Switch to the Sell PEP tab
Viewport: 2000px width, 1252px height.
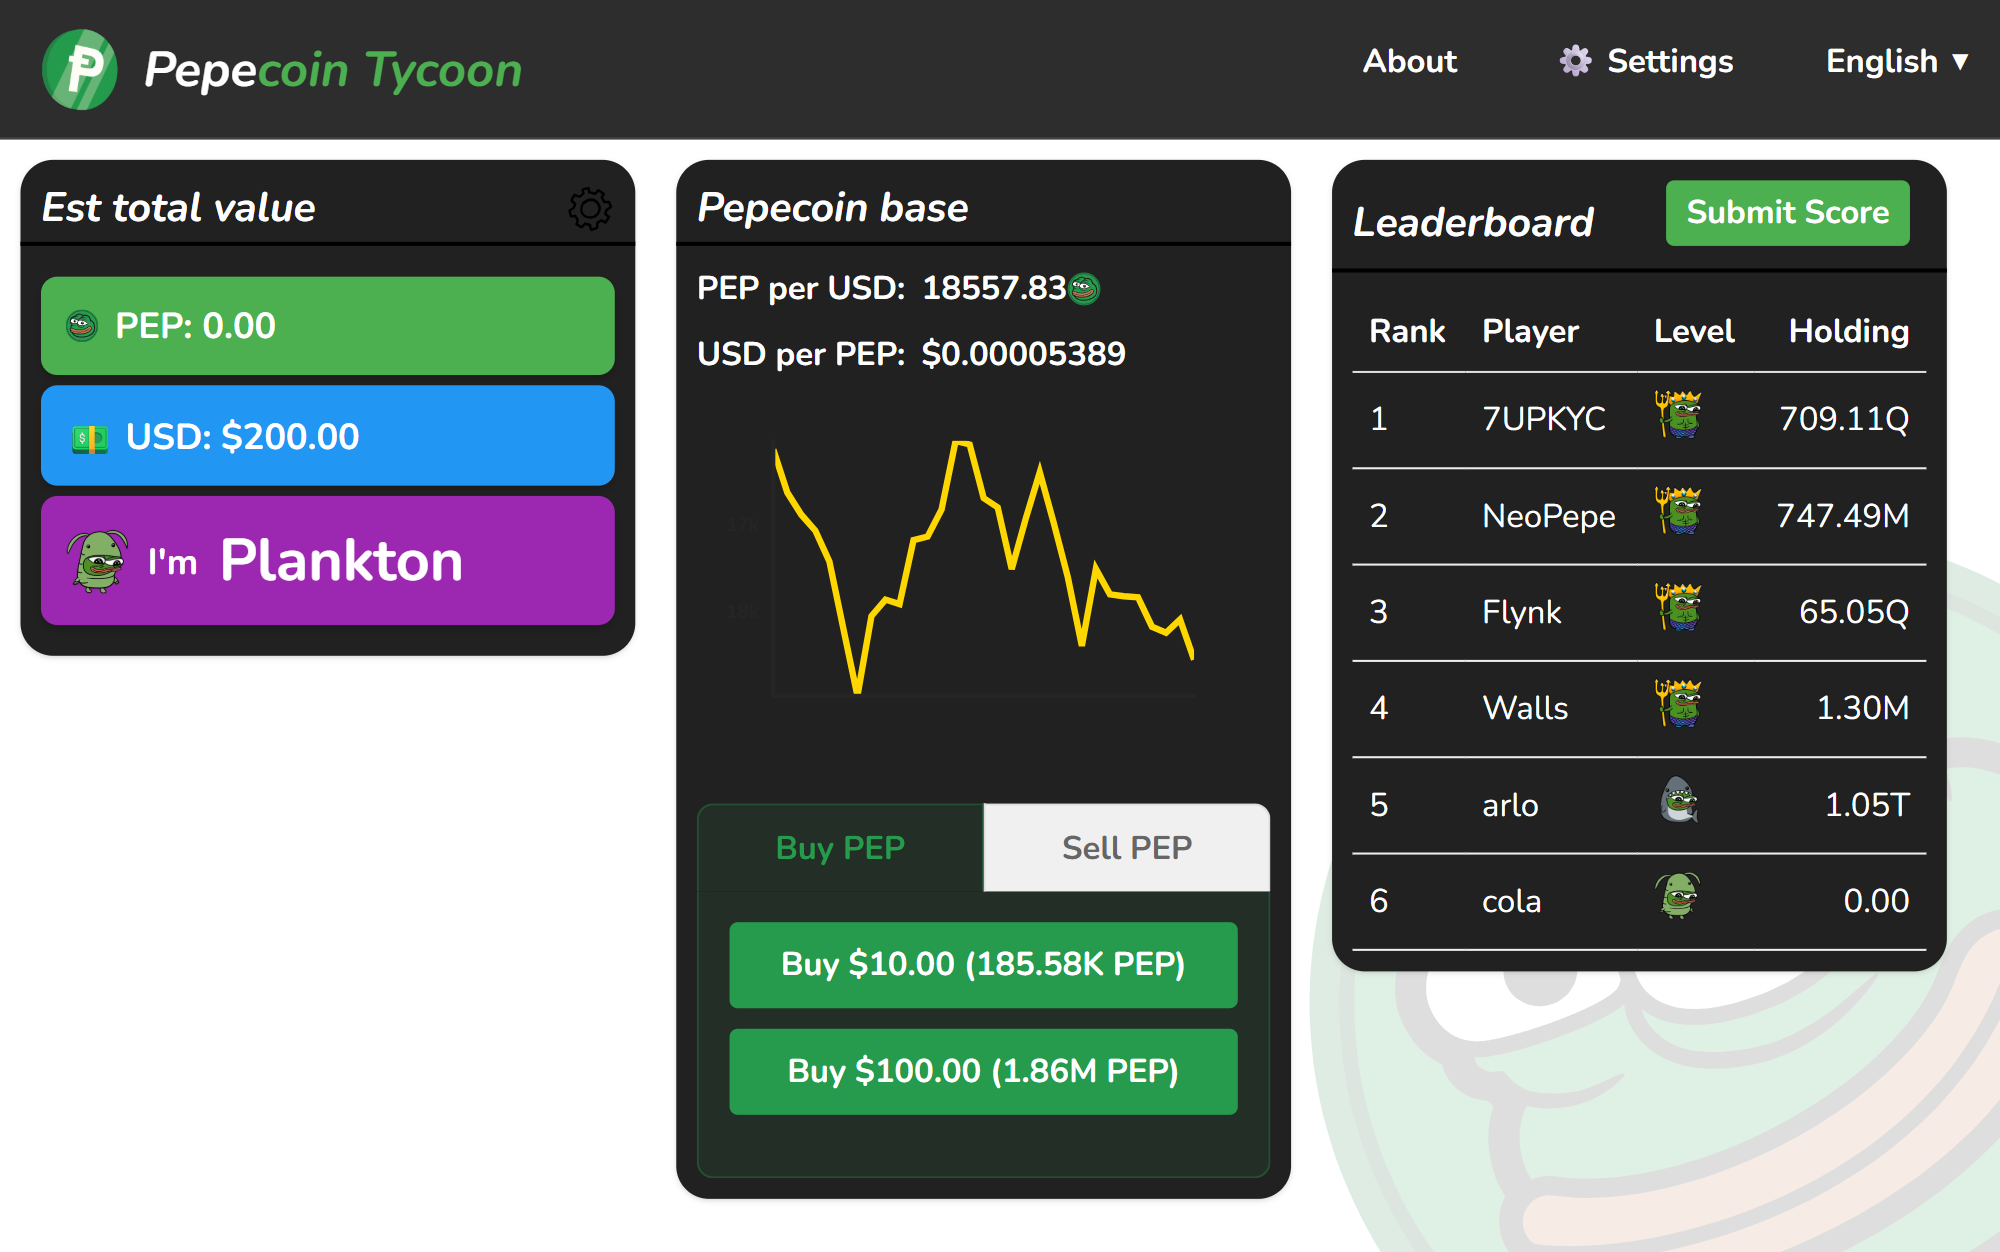tap(1127, 848)
